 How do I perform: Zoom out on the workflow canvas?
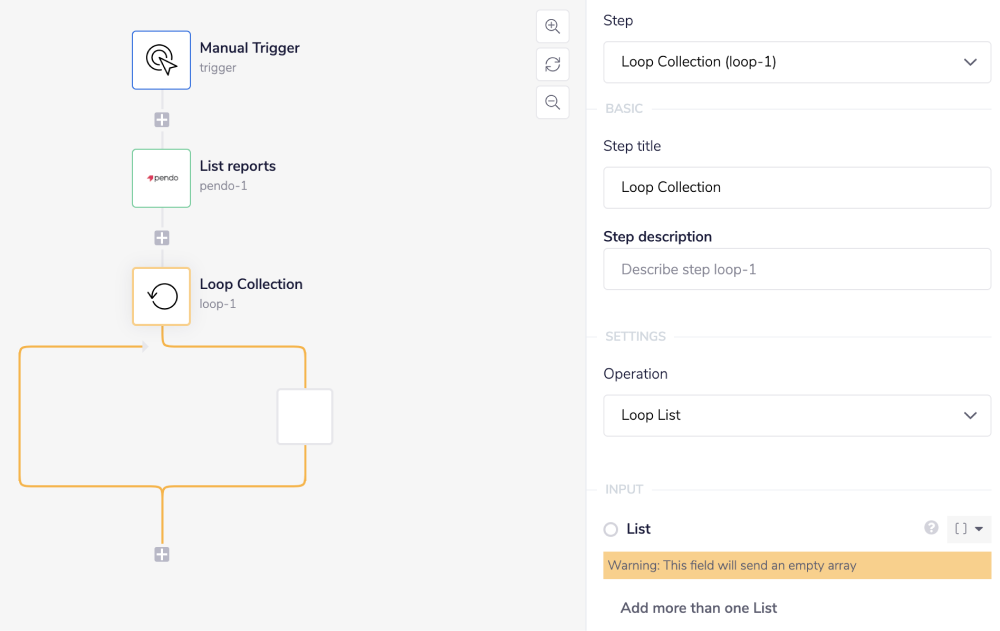point(552,102)
